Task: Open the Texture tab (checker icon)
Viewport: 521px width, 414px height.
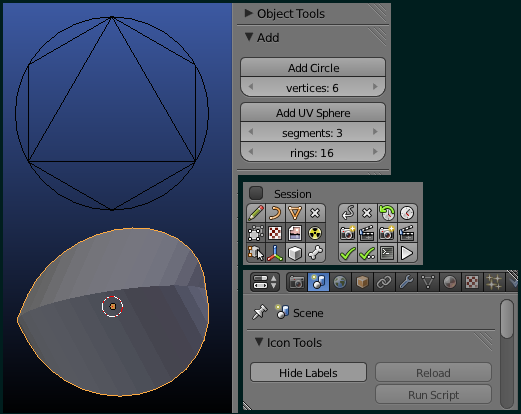Action: tap(472, 282)
